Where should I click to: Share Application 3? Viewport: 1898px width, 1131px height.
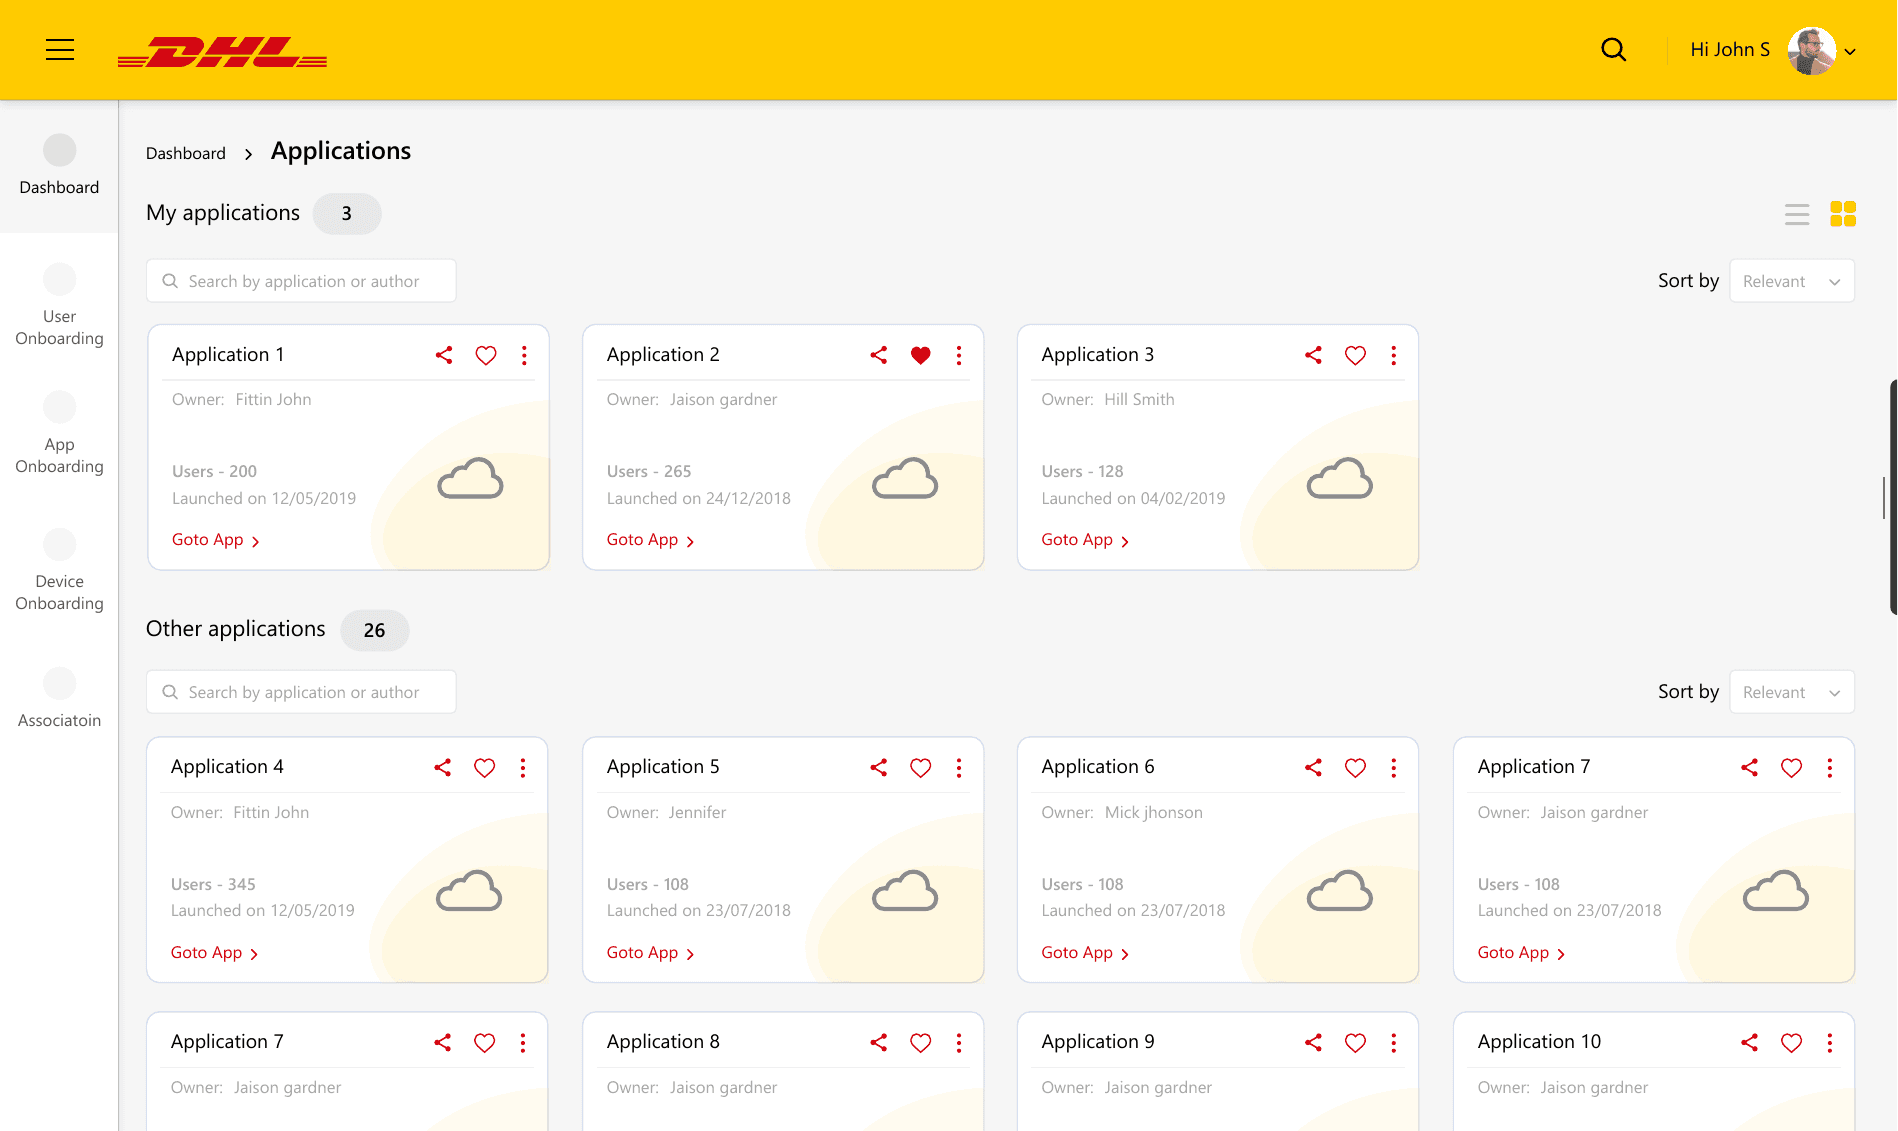1313,355
